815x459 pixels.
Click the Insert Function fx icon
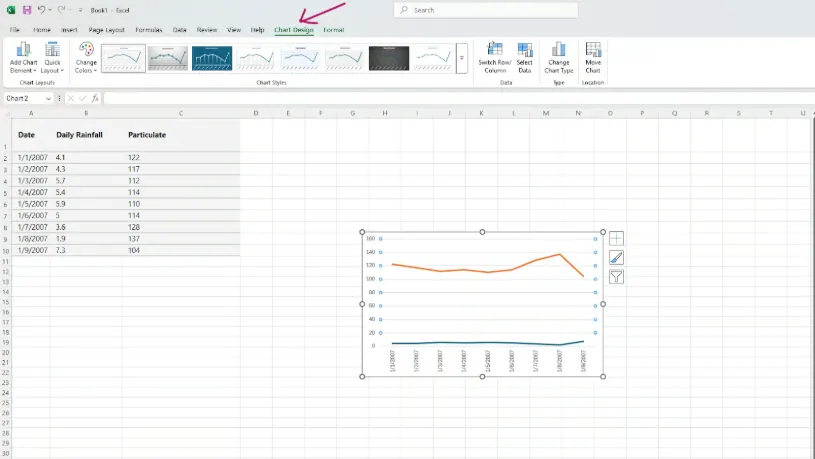pos(95,98)
